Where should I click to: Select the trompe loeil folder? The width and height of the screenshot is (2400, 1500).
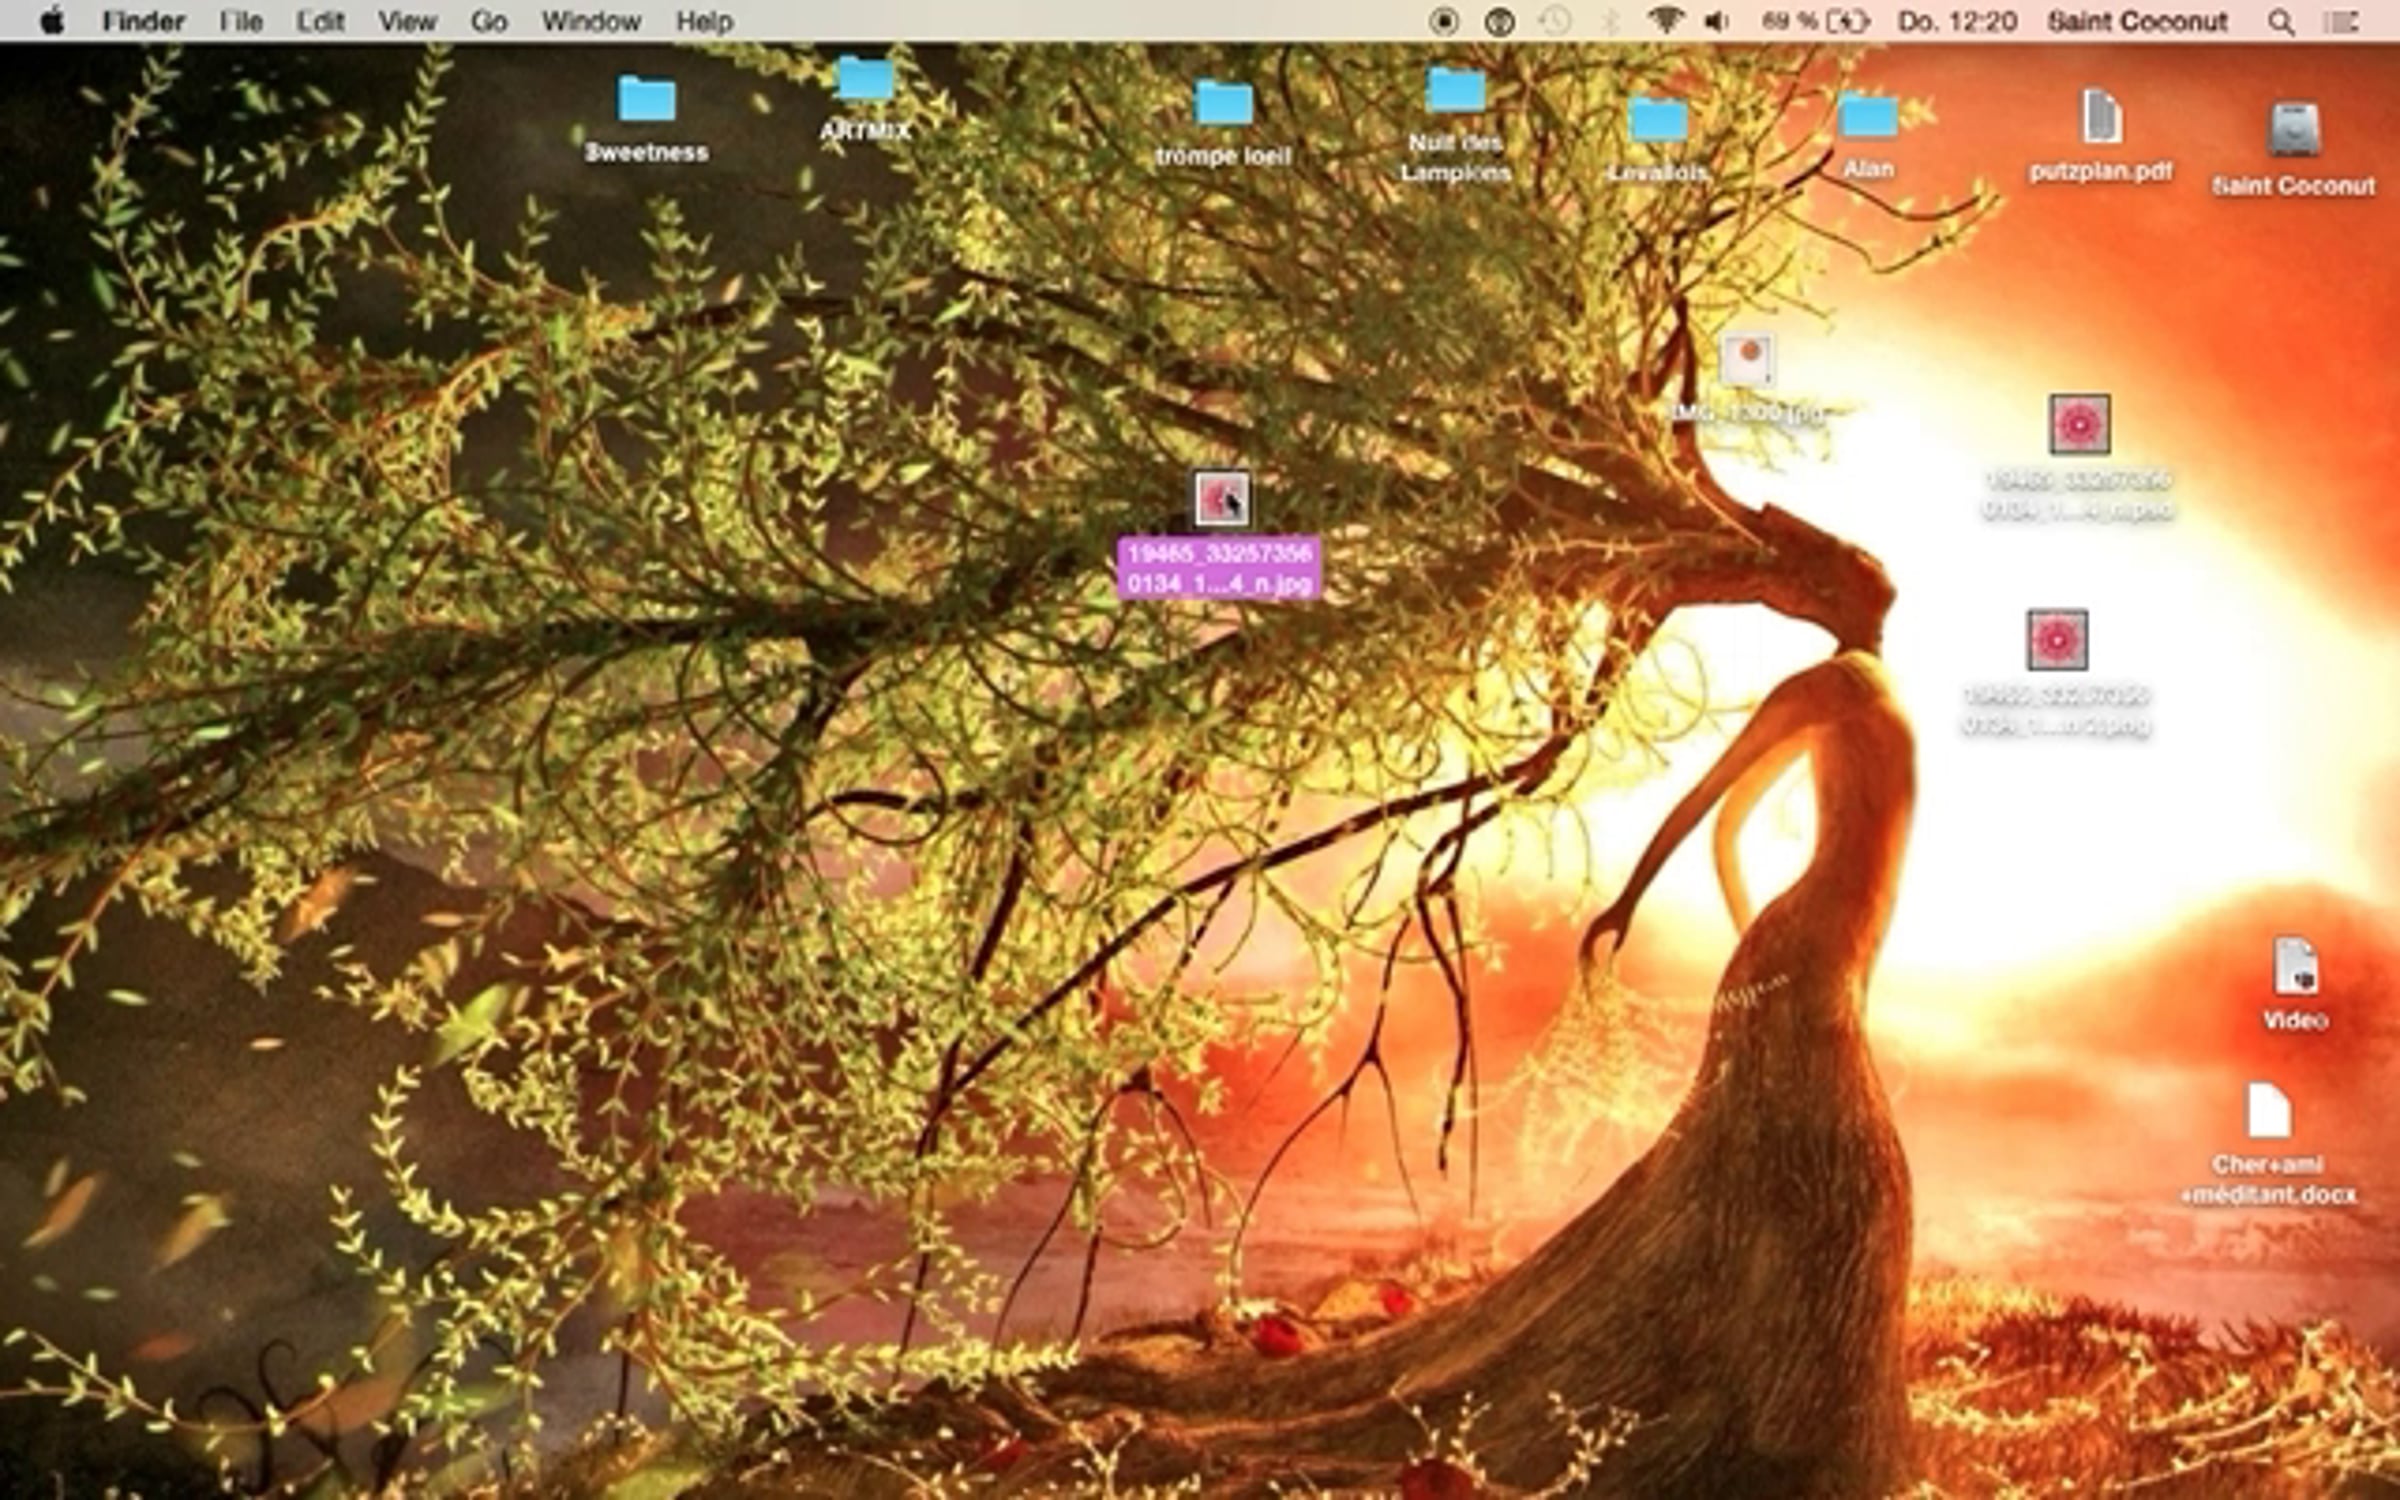[x=1224, y=104]
